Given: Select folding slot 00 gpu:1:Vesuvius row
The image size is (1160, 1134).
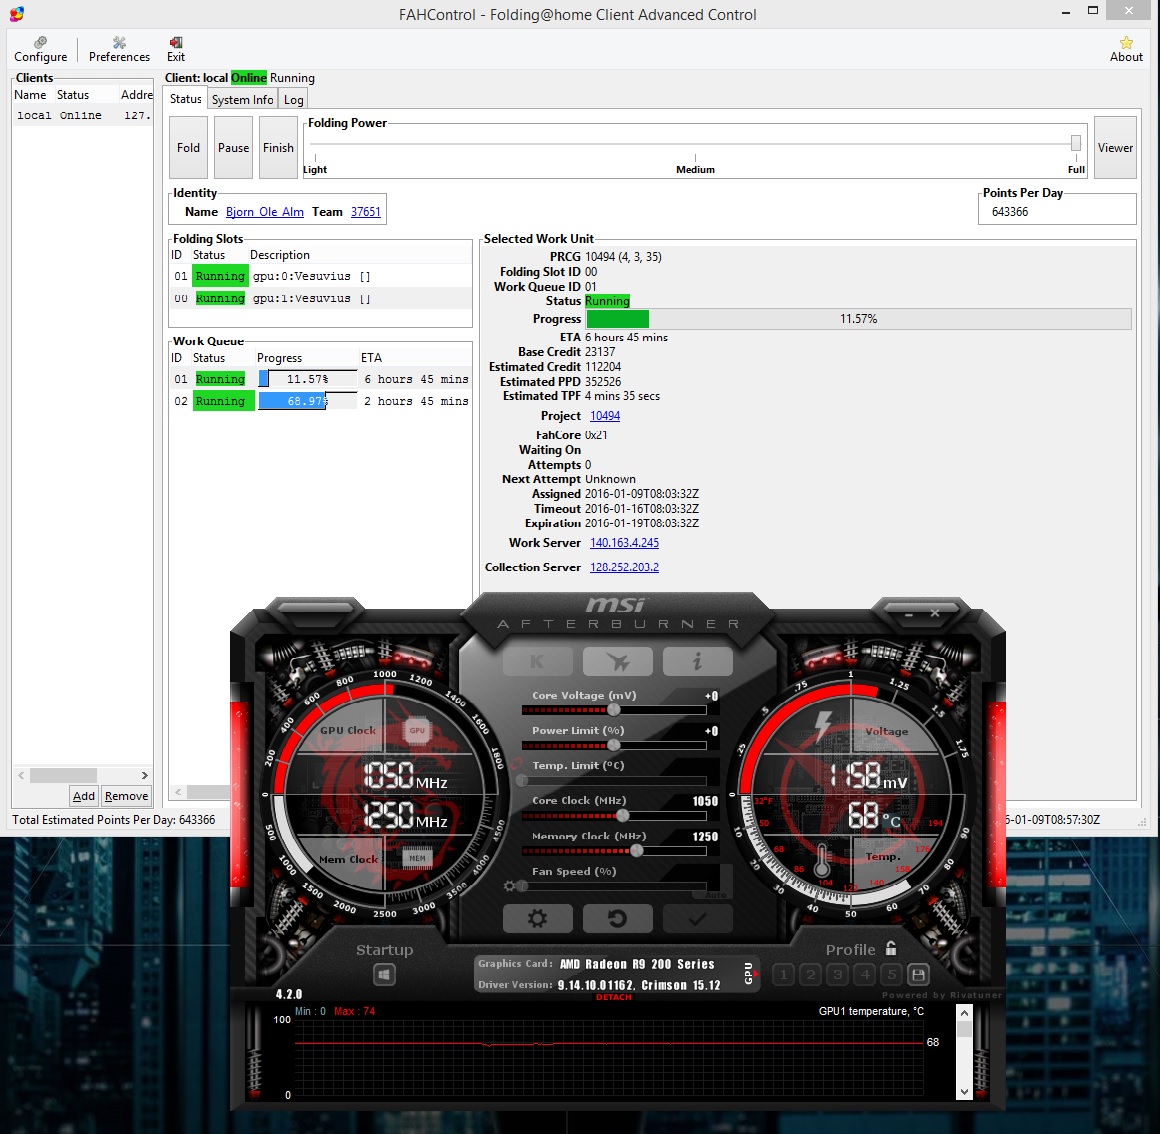Looking at the screenshot, I should 320,298.
